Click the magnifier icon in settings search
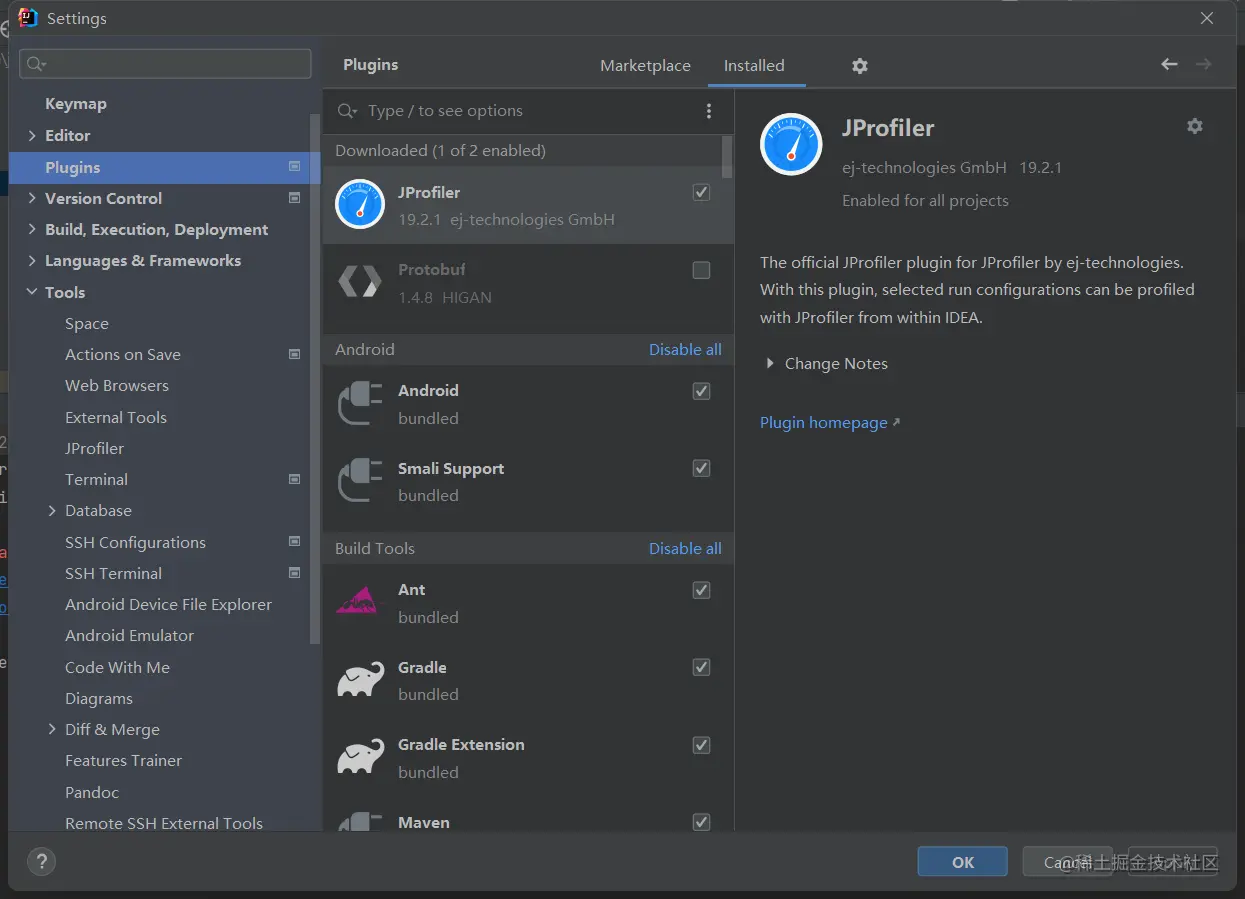 pos(36,64)
